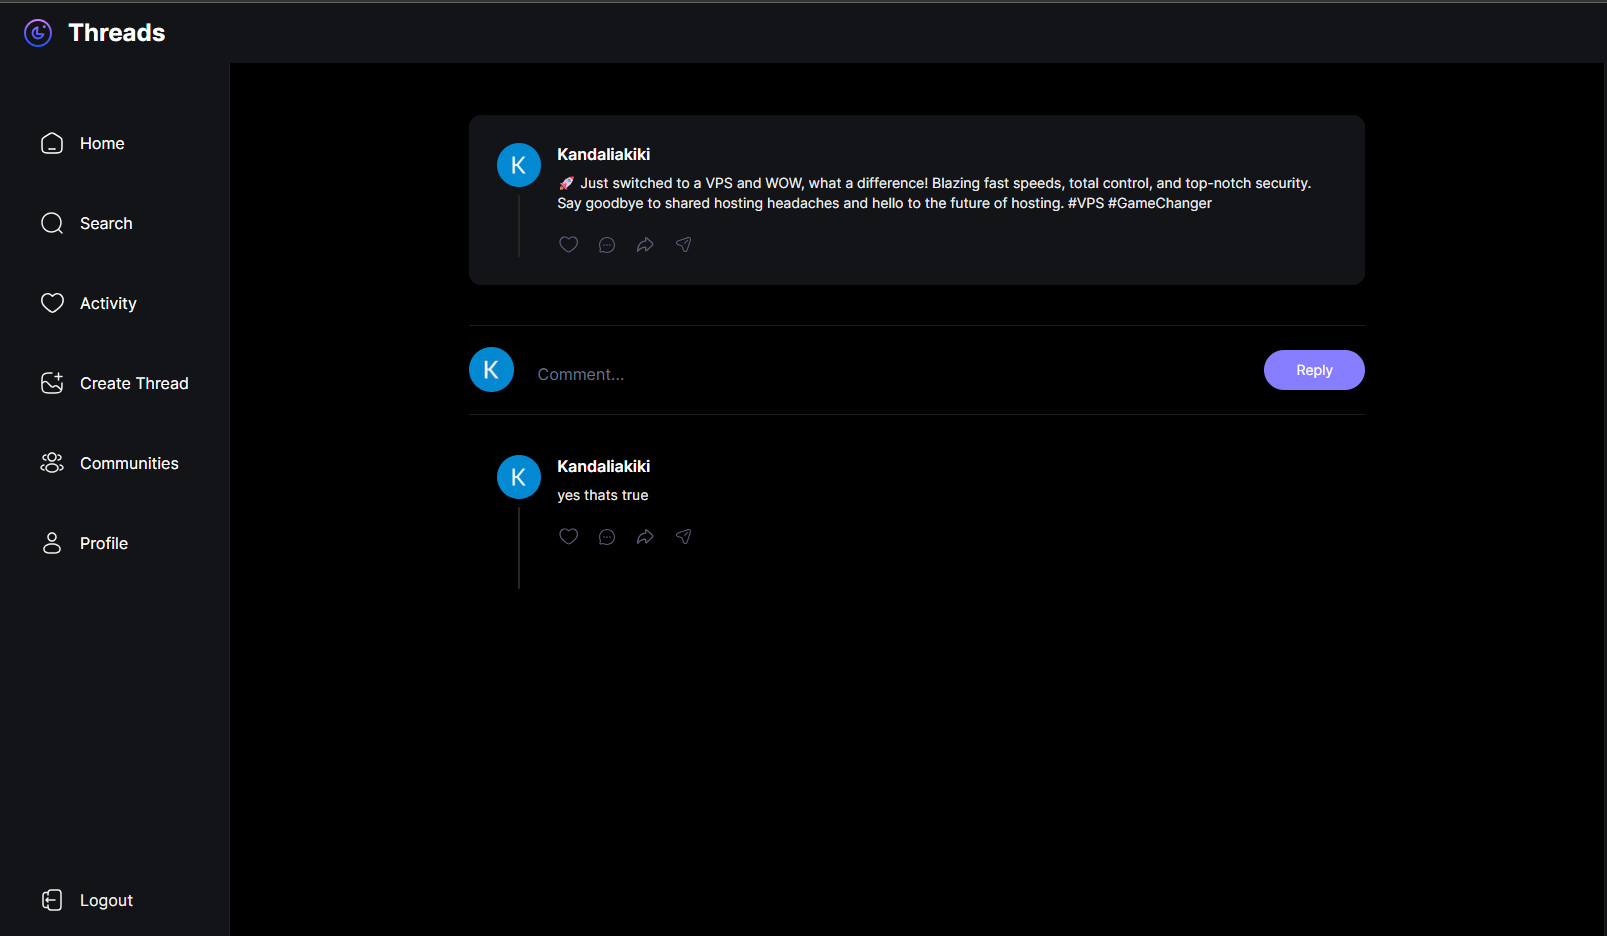Select the Logout option
Image resolution: width=1607 pixels, height=936 pixels.
coord(106,900)
